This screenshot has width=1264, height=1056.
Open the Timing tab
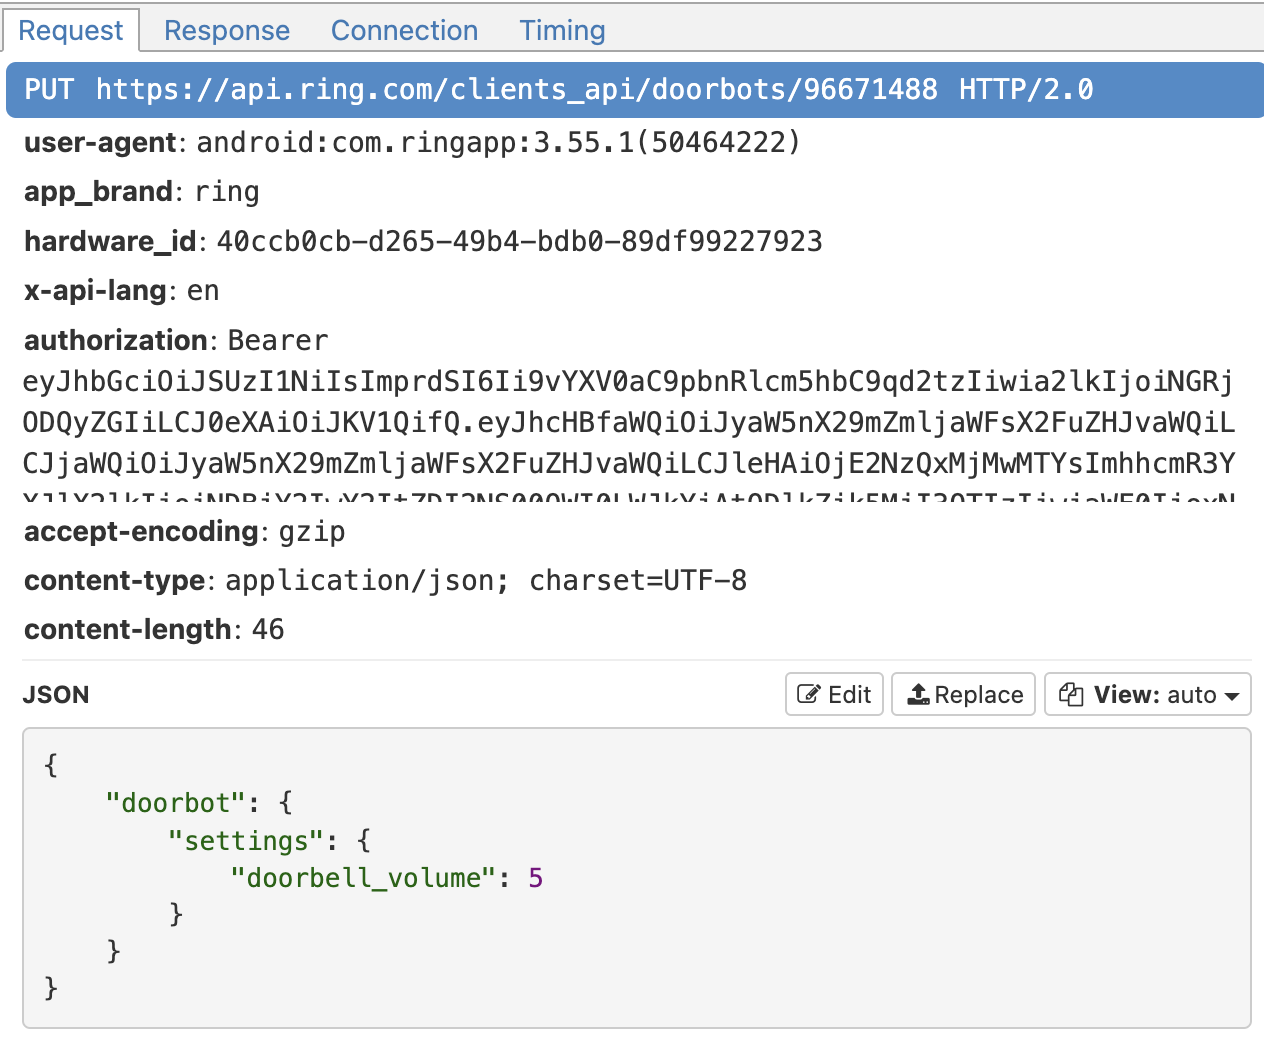tap(562, 30)
